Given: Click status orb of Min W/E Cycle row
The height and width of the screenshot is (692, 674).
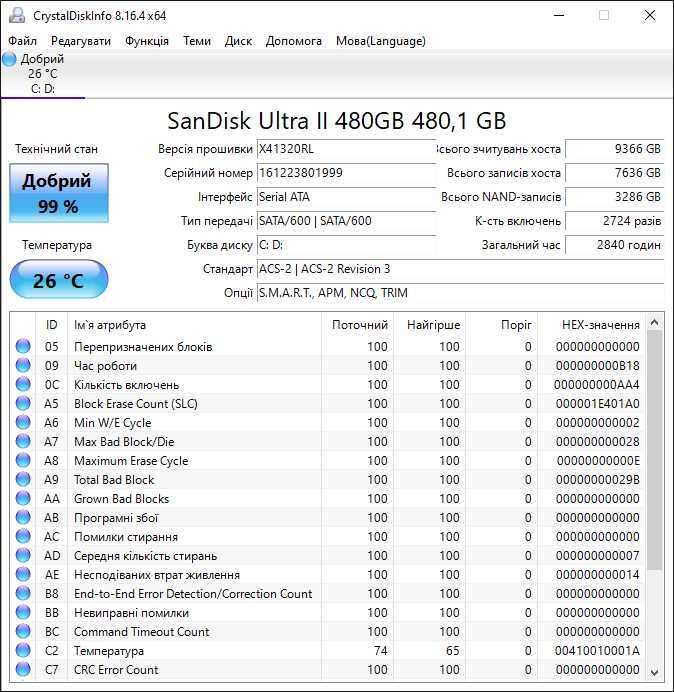Looking at the screenshot, I should click(x=23, y=422).
